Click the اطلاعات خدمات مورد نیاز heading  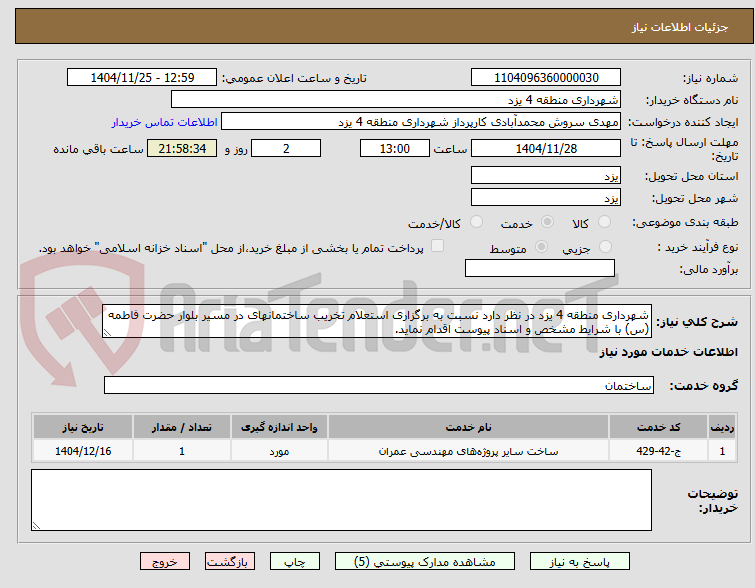[668, 353]
